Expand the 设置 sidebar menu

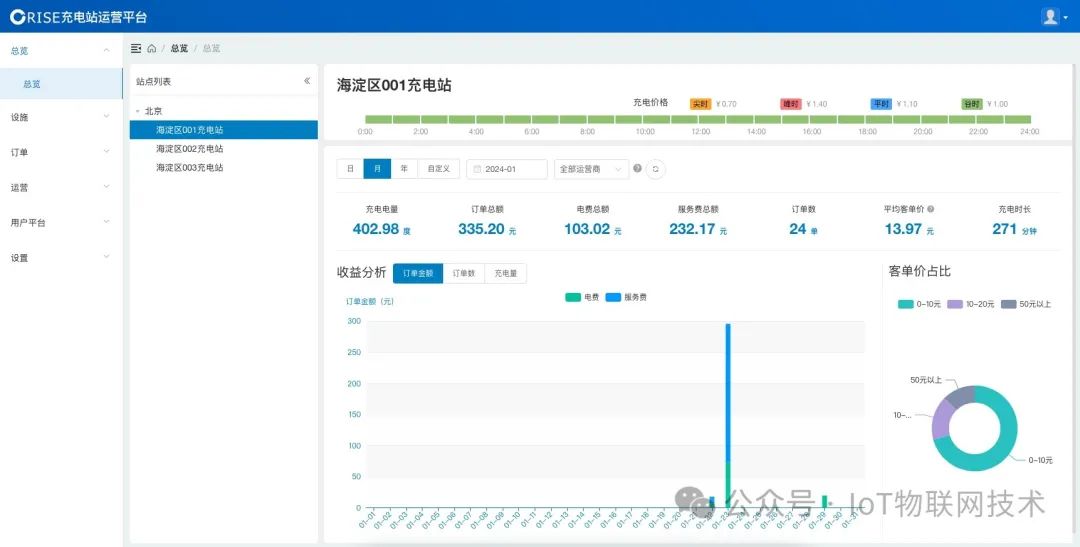pos(61,258)
